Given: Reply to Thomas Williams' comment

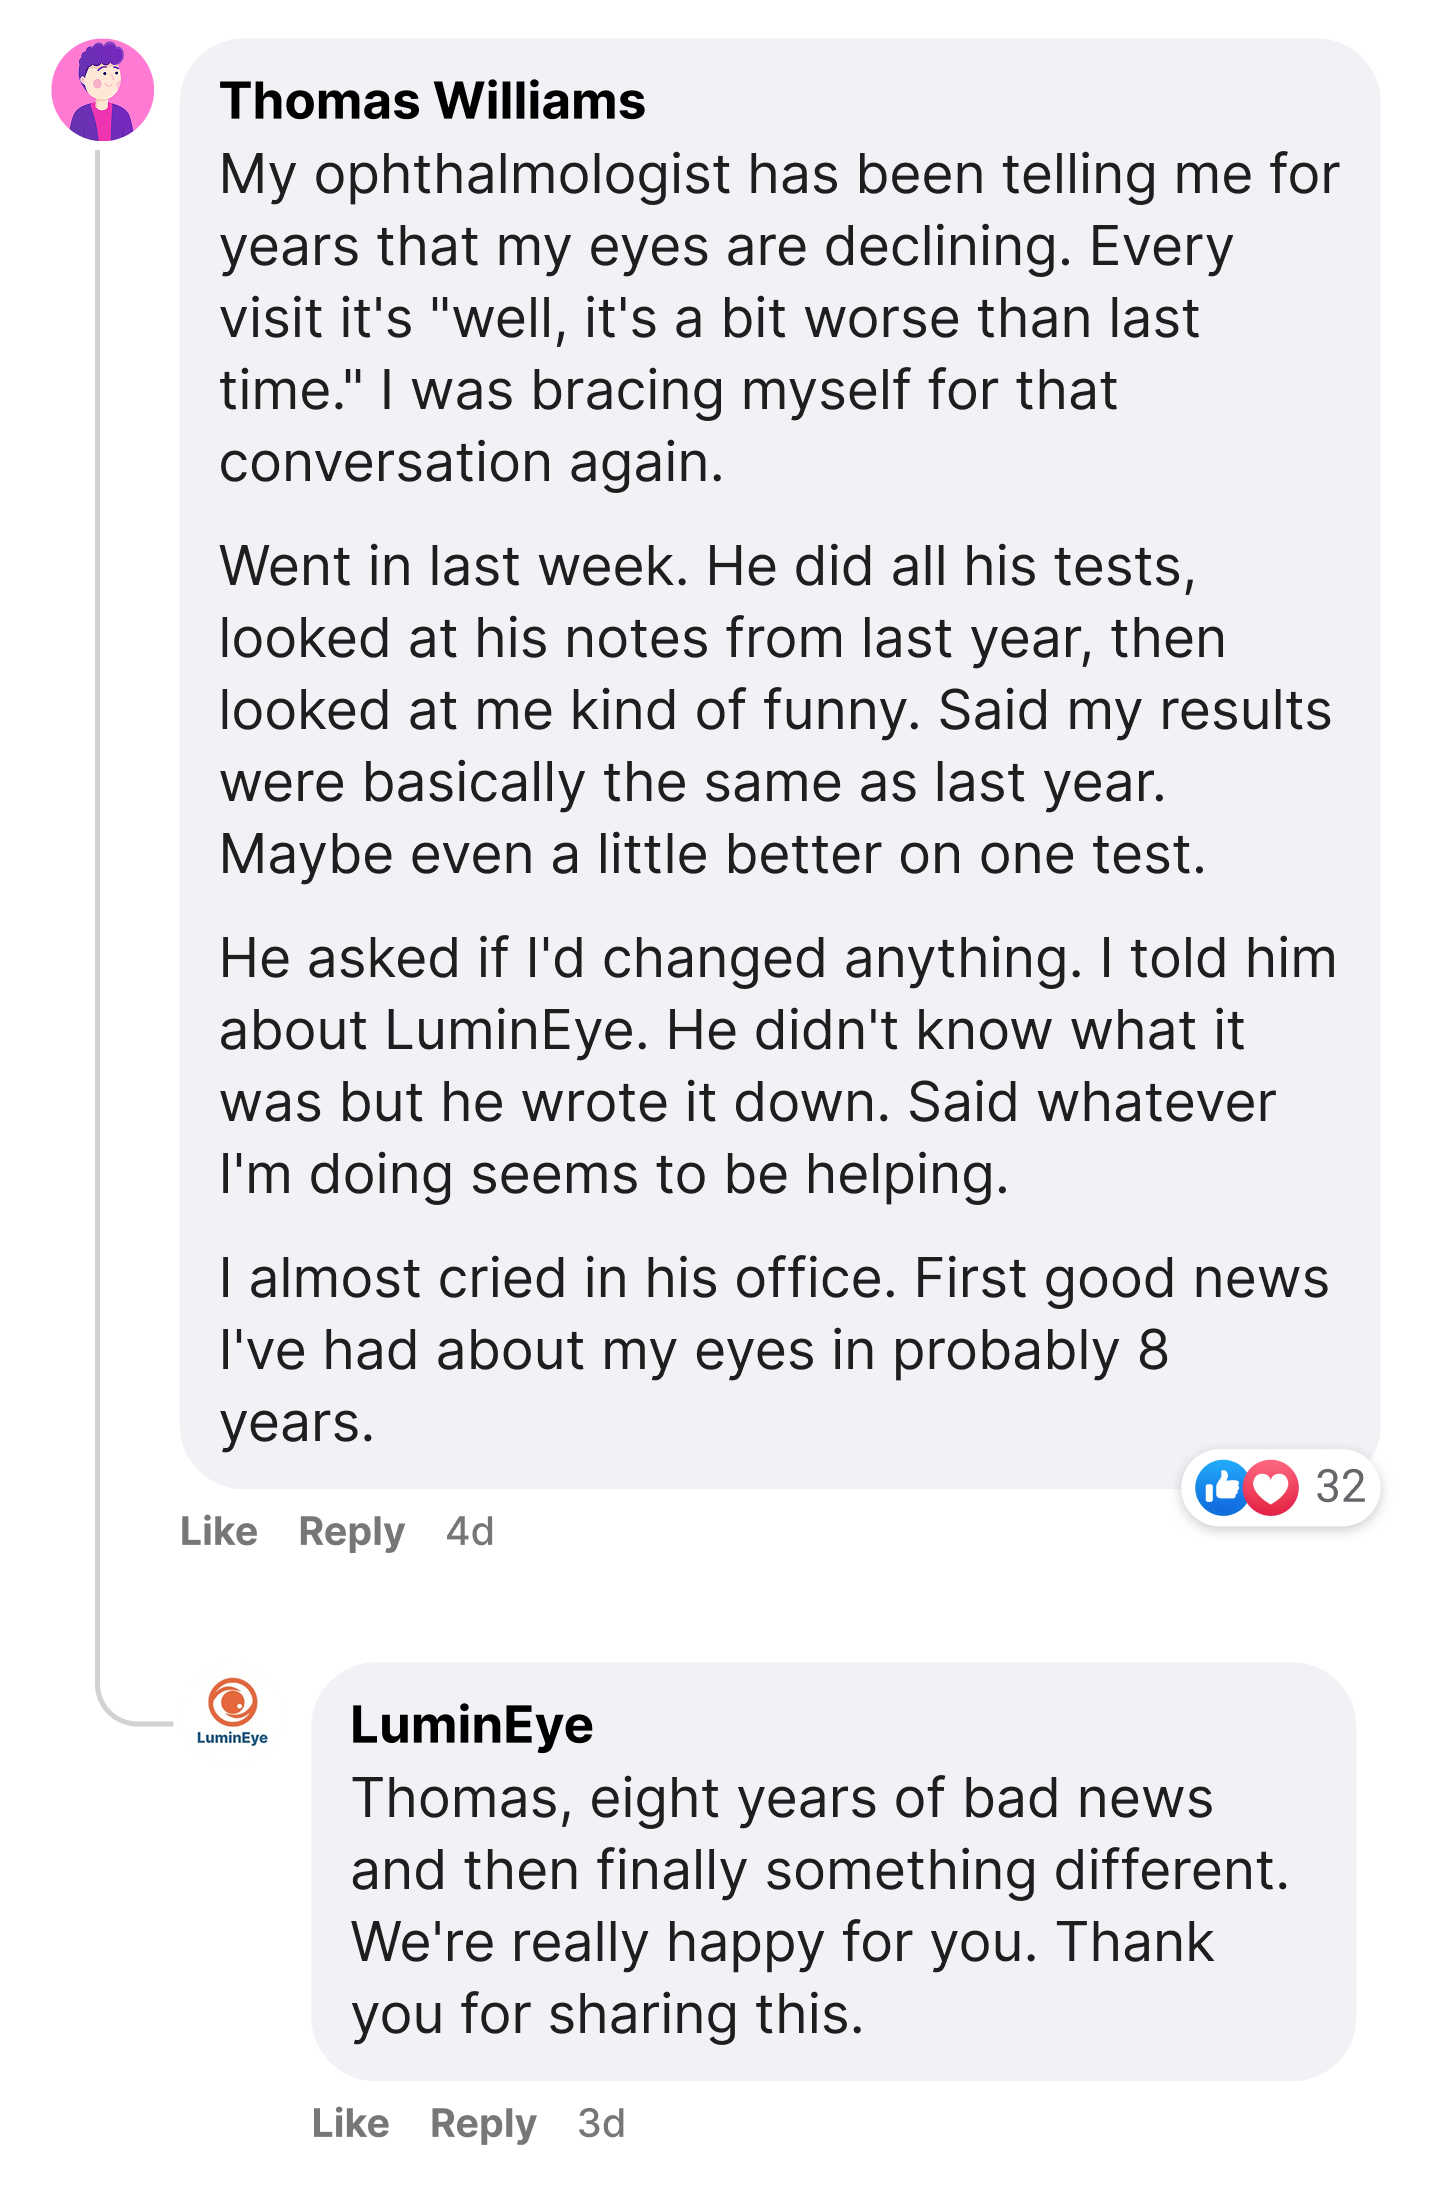Looking at the screenshot, I should point(351,1531).
